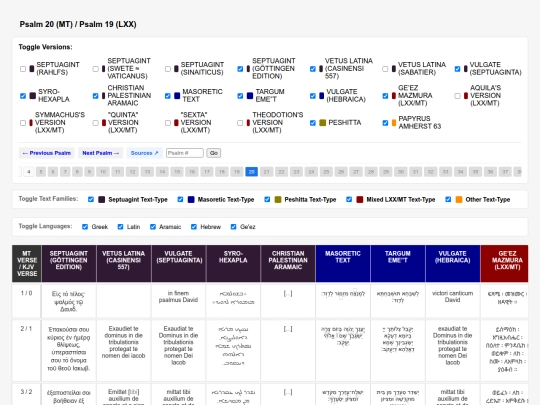This screenshot has width=540, height=405.
Task: Select current Psalm 20 pagination button
Action: pyautogui.click(x=252, y=172)
